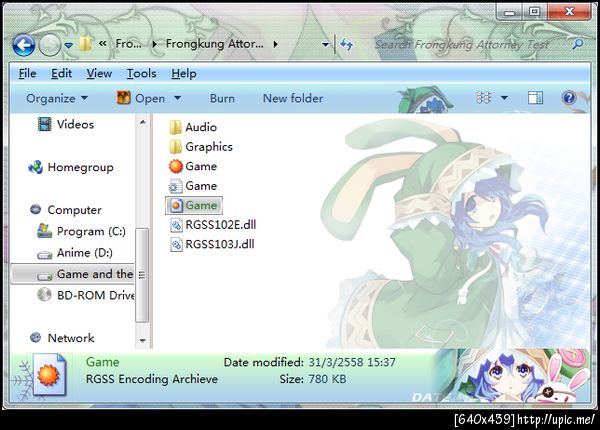Select Videos in the navigation pane

[x=75, y=124]
